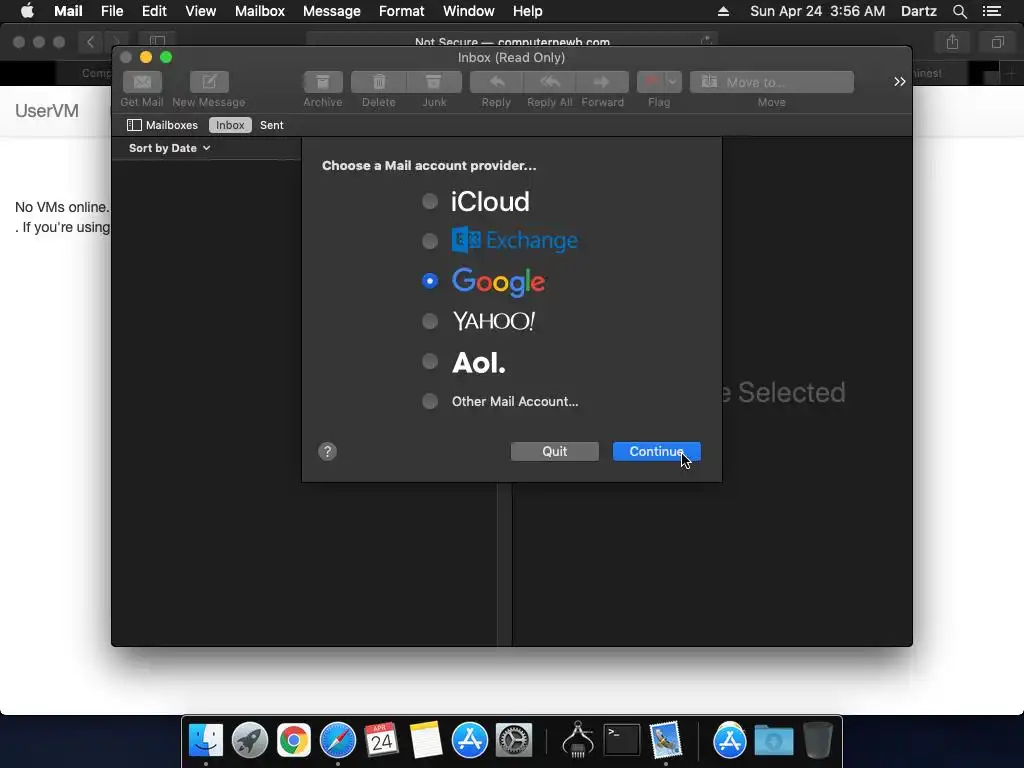
Task: Click the red Flag icon
Action: [650, 82]
